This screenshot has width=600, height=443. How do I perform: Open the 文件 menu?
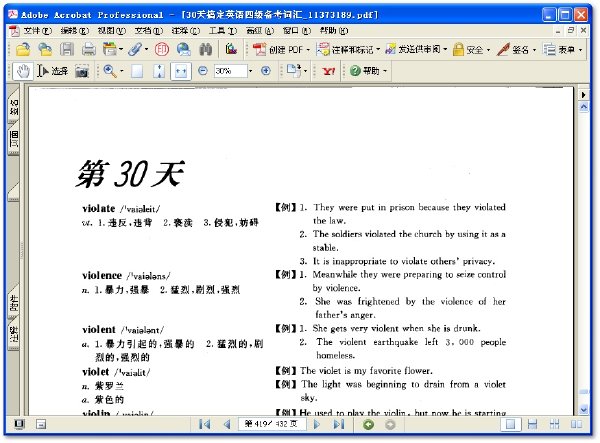[37, 31]
